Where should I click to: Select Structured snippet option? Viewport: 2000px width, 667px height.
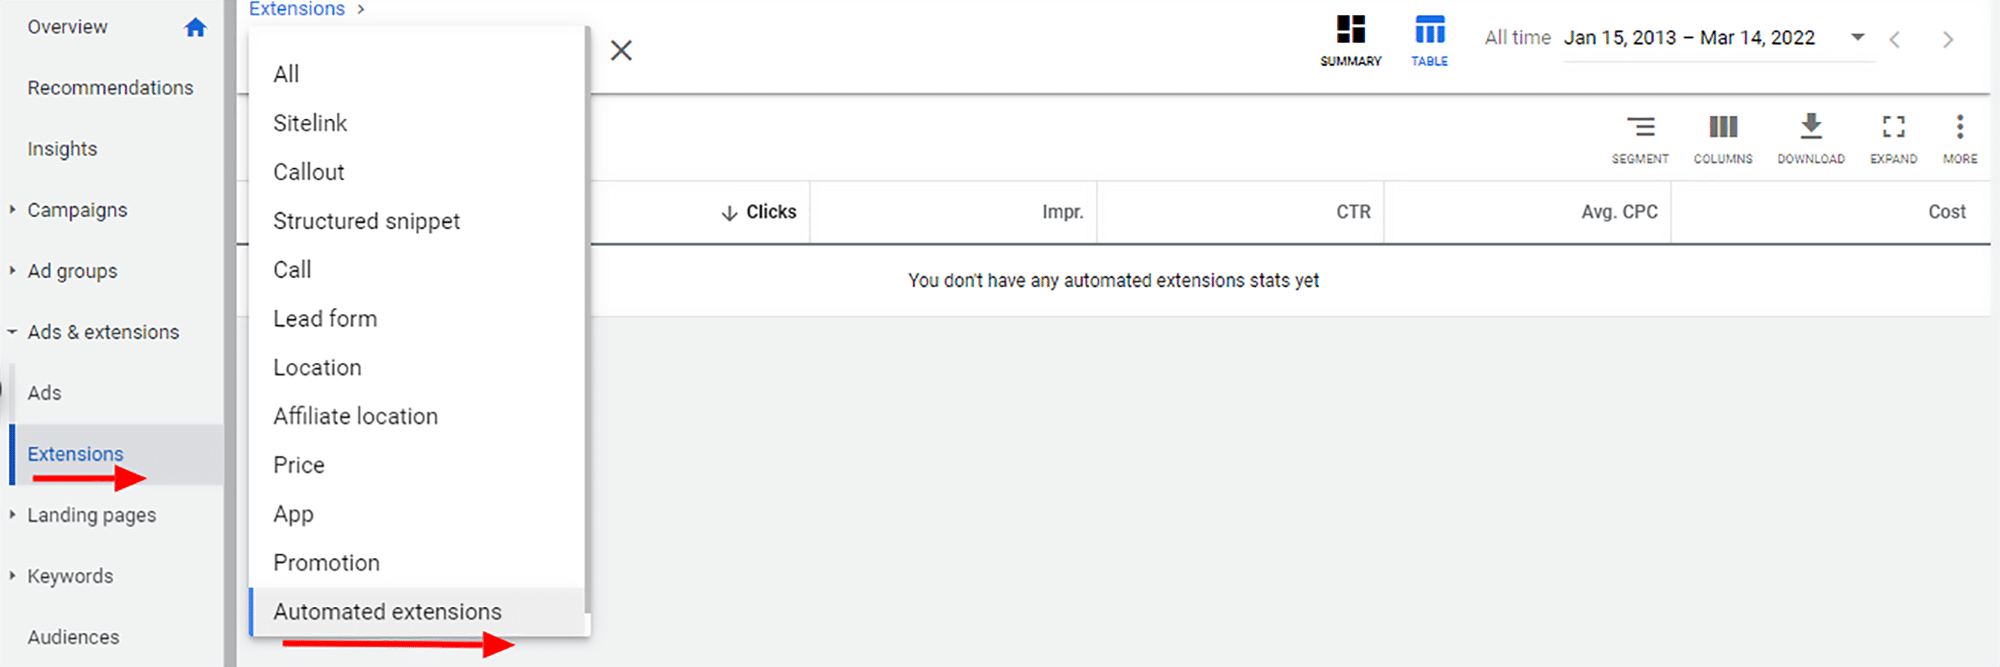[366, 221]
